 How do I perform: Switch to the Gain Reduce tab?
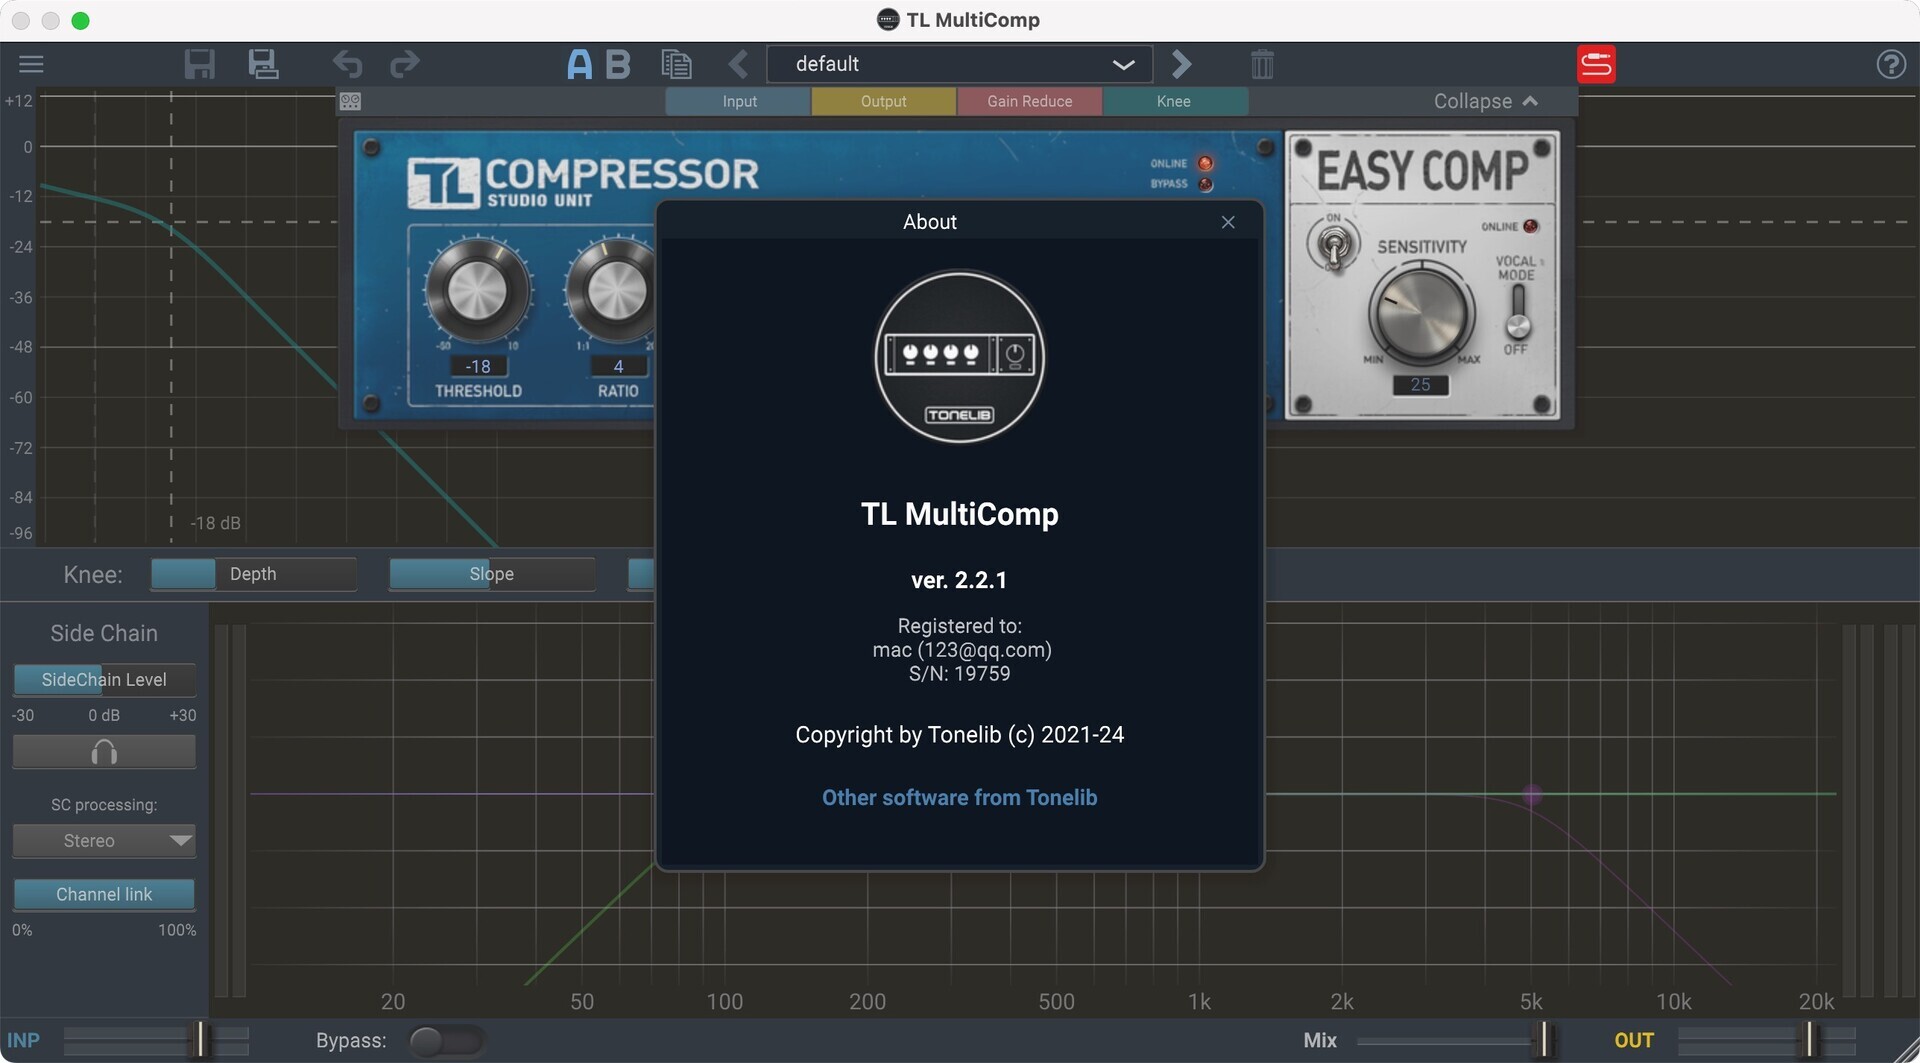point(1029,101)
